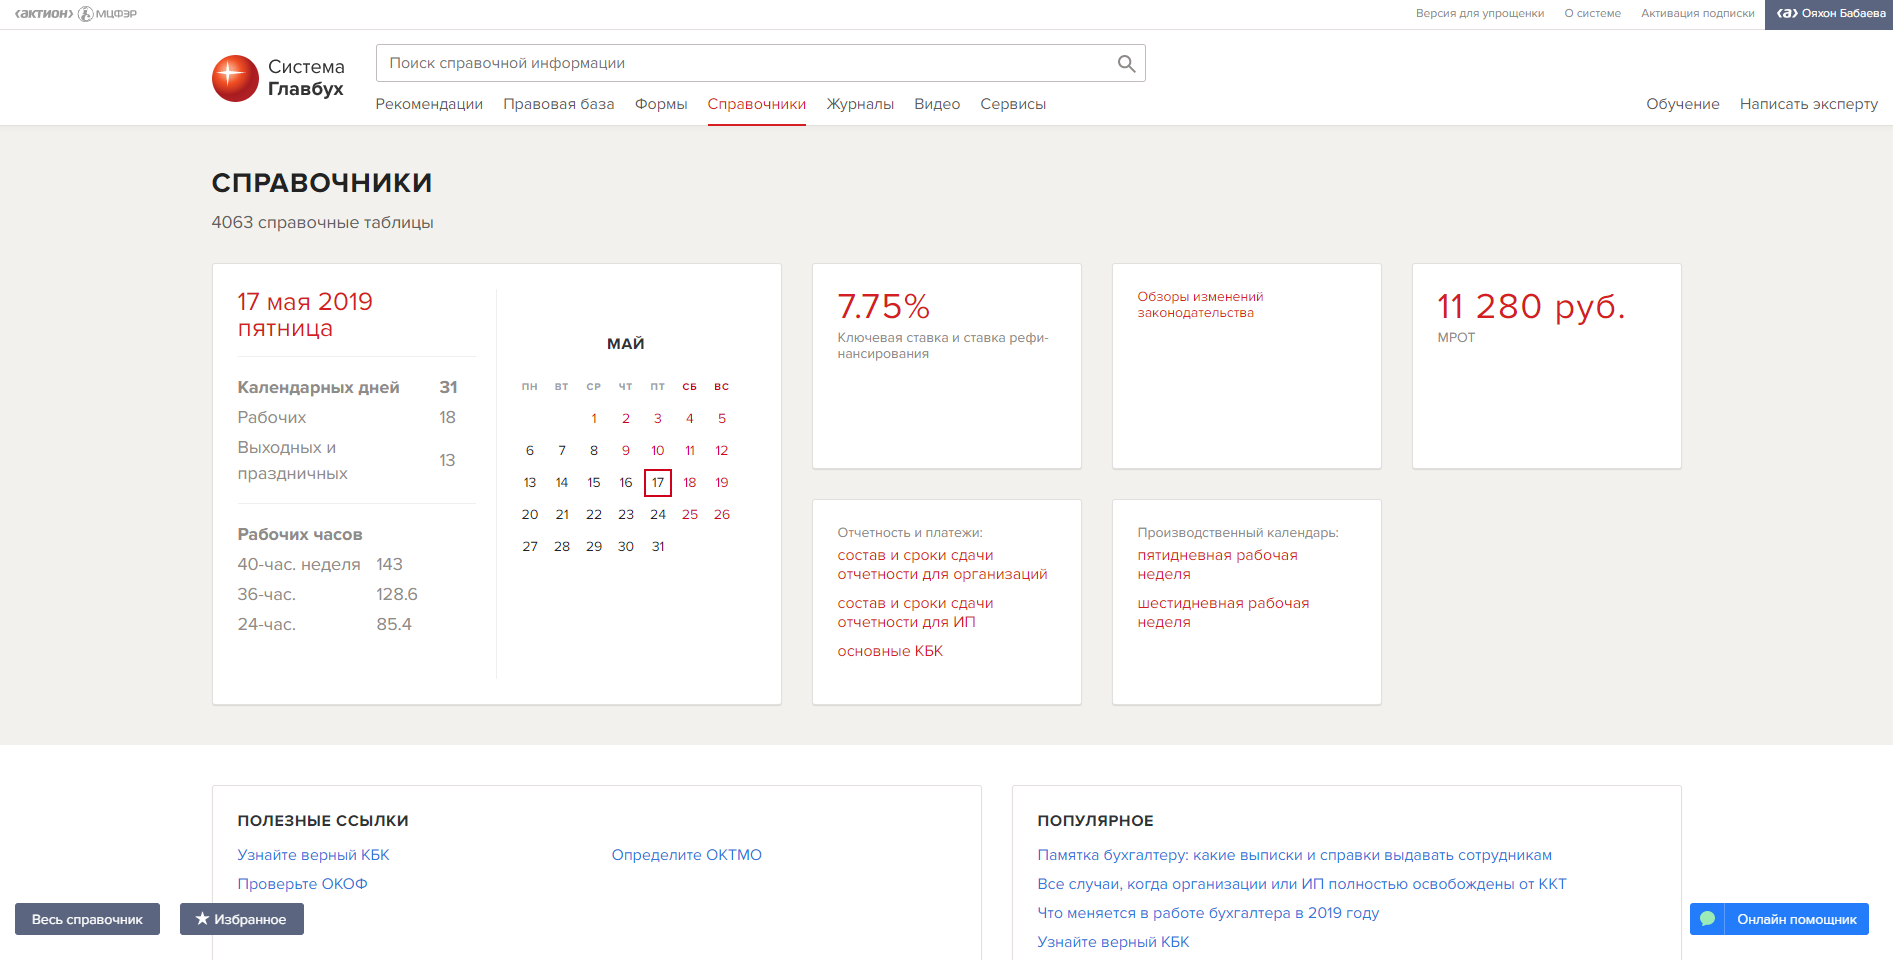
Task: Open Обзоры изменений законодательства link
Action: tap(1200, 305)
